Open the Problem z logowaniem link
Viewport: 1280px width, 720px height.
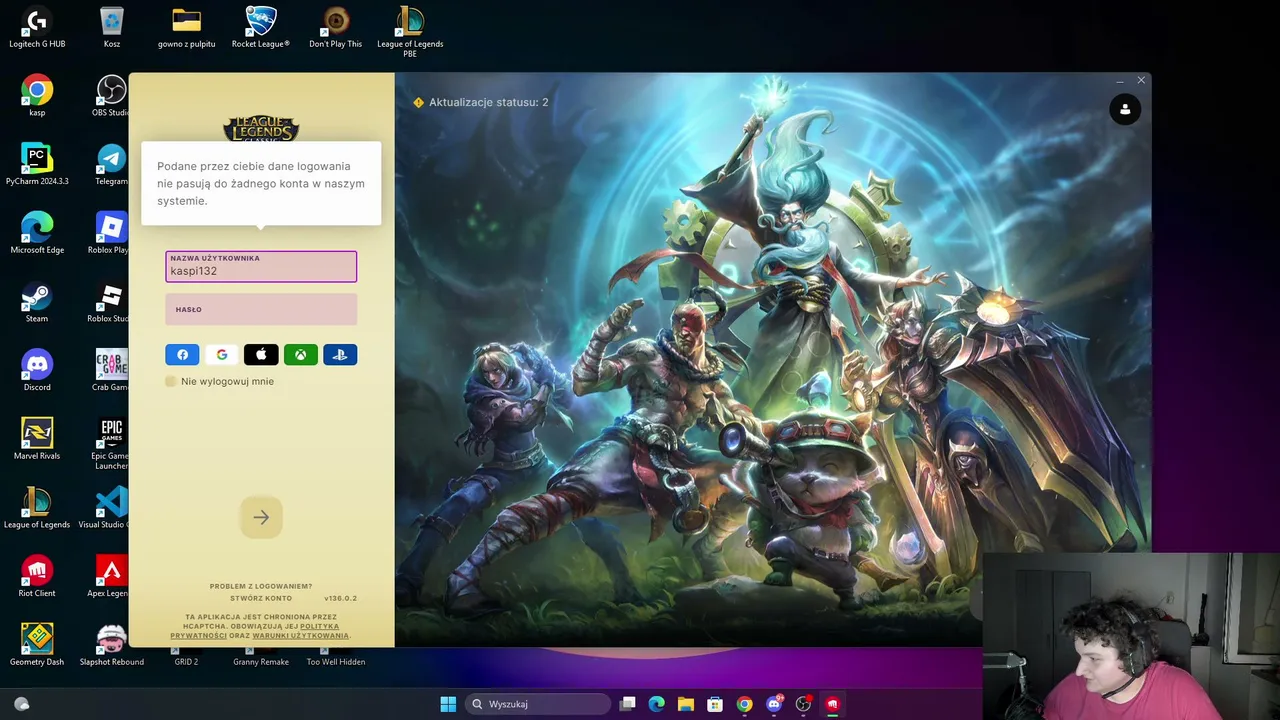click(x=261, y=586)
